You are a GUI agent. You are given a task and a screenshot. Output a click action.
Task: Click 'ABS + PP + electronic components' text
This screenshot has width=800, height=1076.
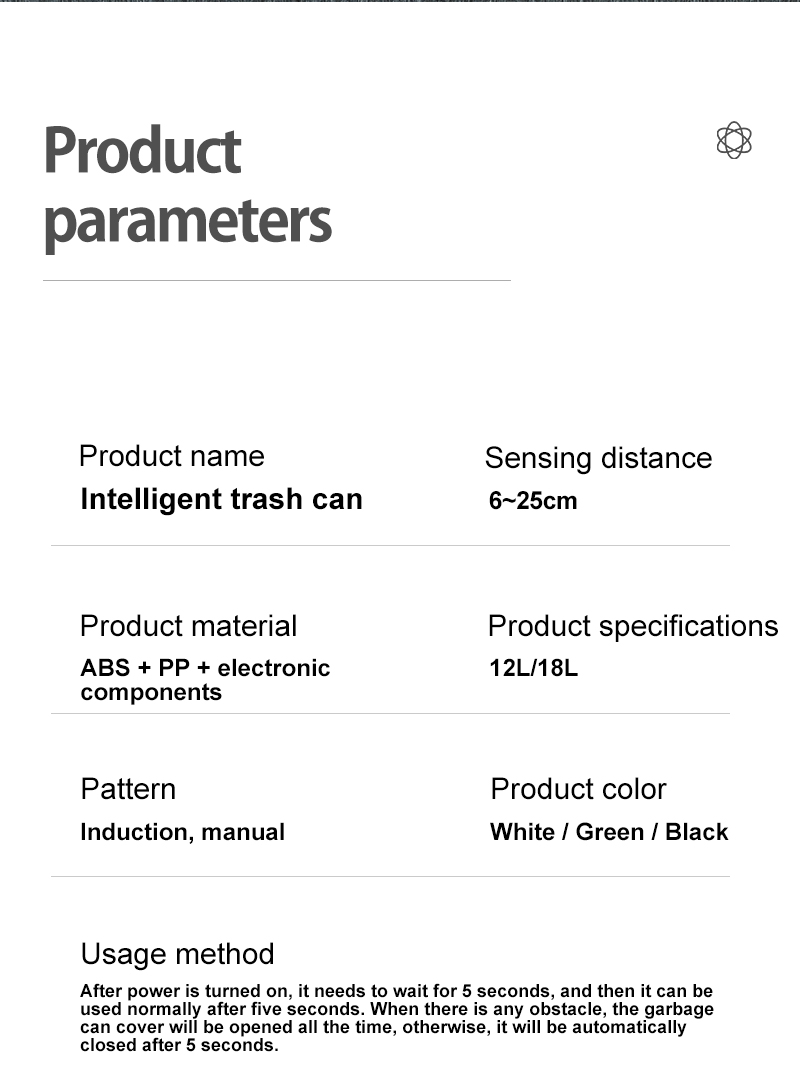coord(205,679)
